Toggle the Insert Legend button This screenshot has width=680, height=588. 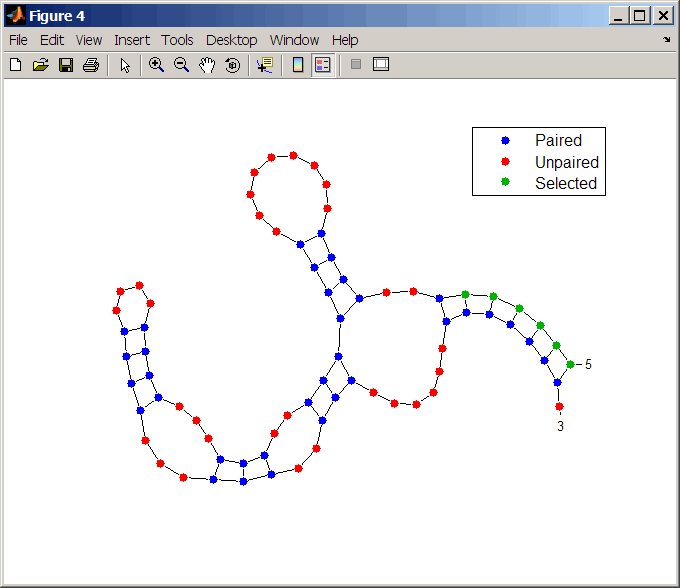323,65
